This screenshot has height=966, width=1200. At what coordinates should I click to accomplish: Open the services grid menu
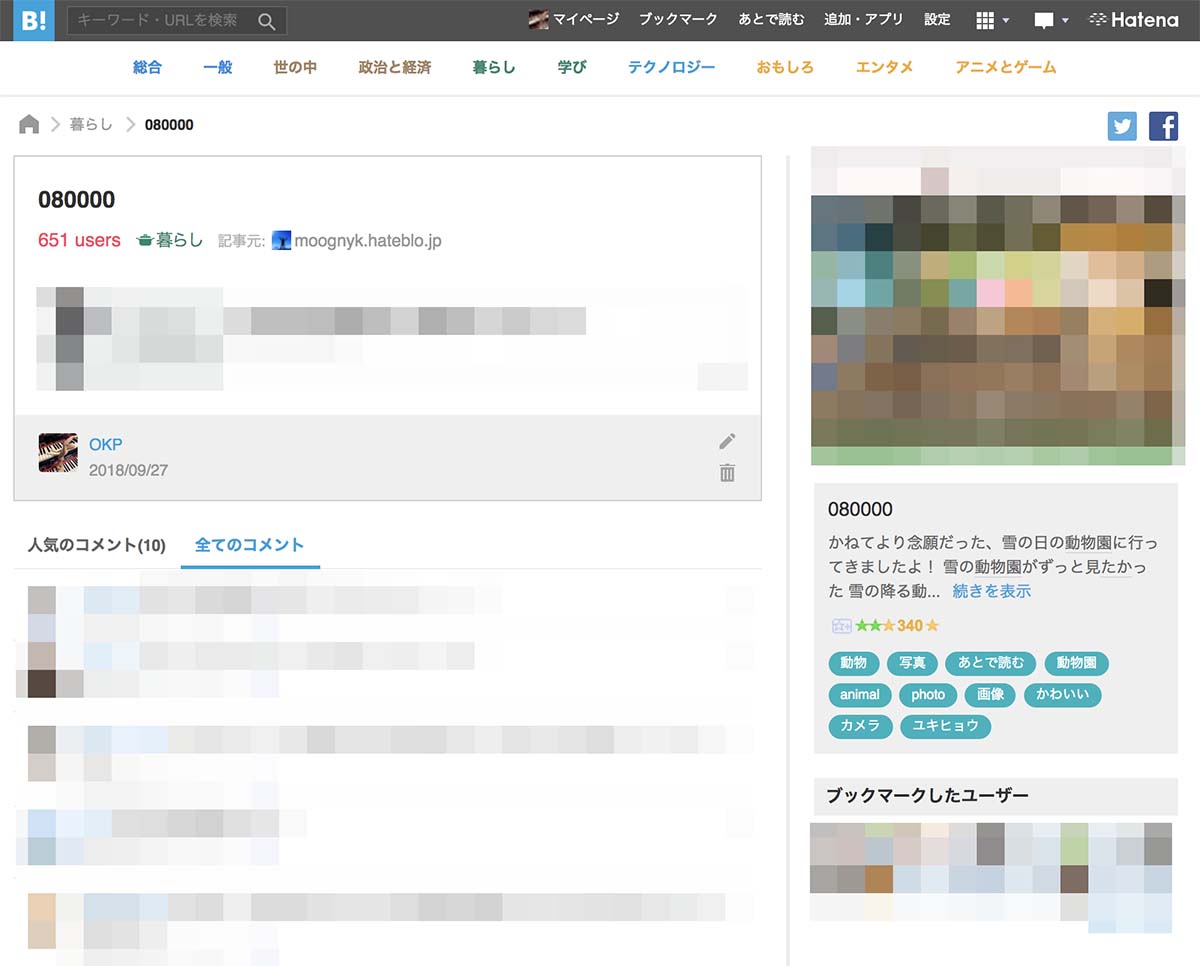tap(992, 20)
